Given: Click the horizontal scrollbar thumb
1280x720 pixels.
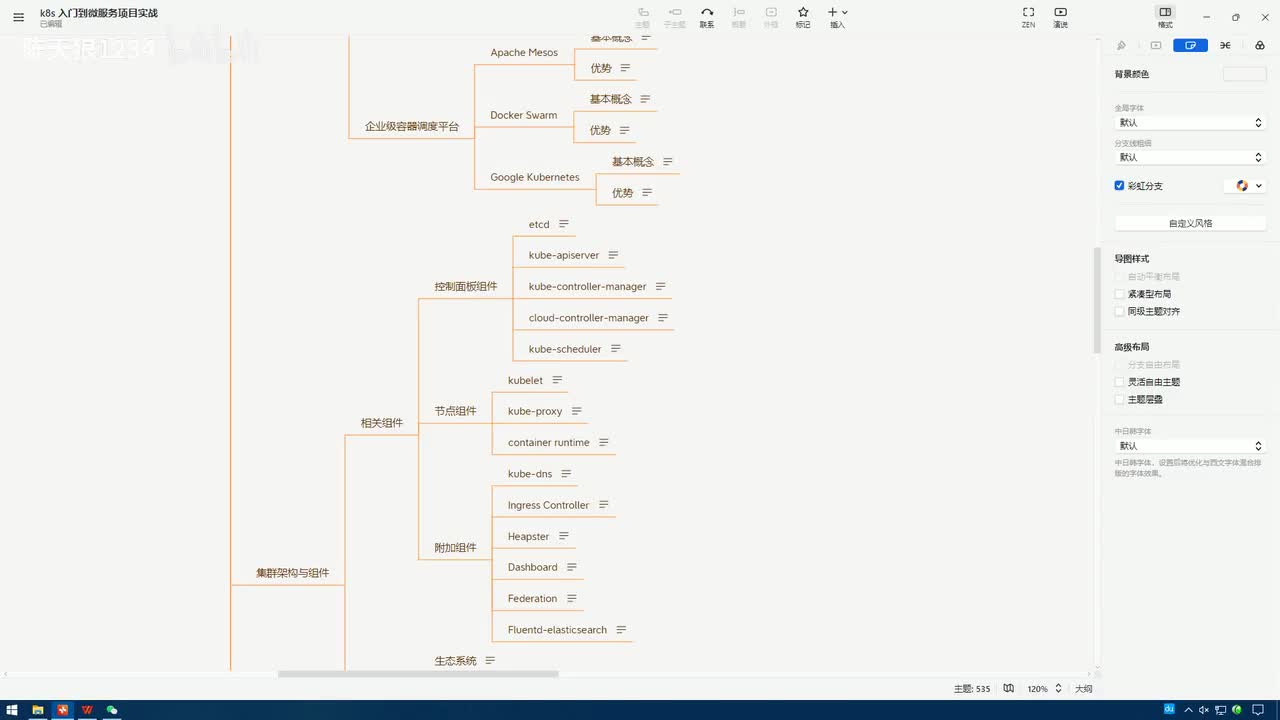Looking at the screenshot, I should (418, 674).
